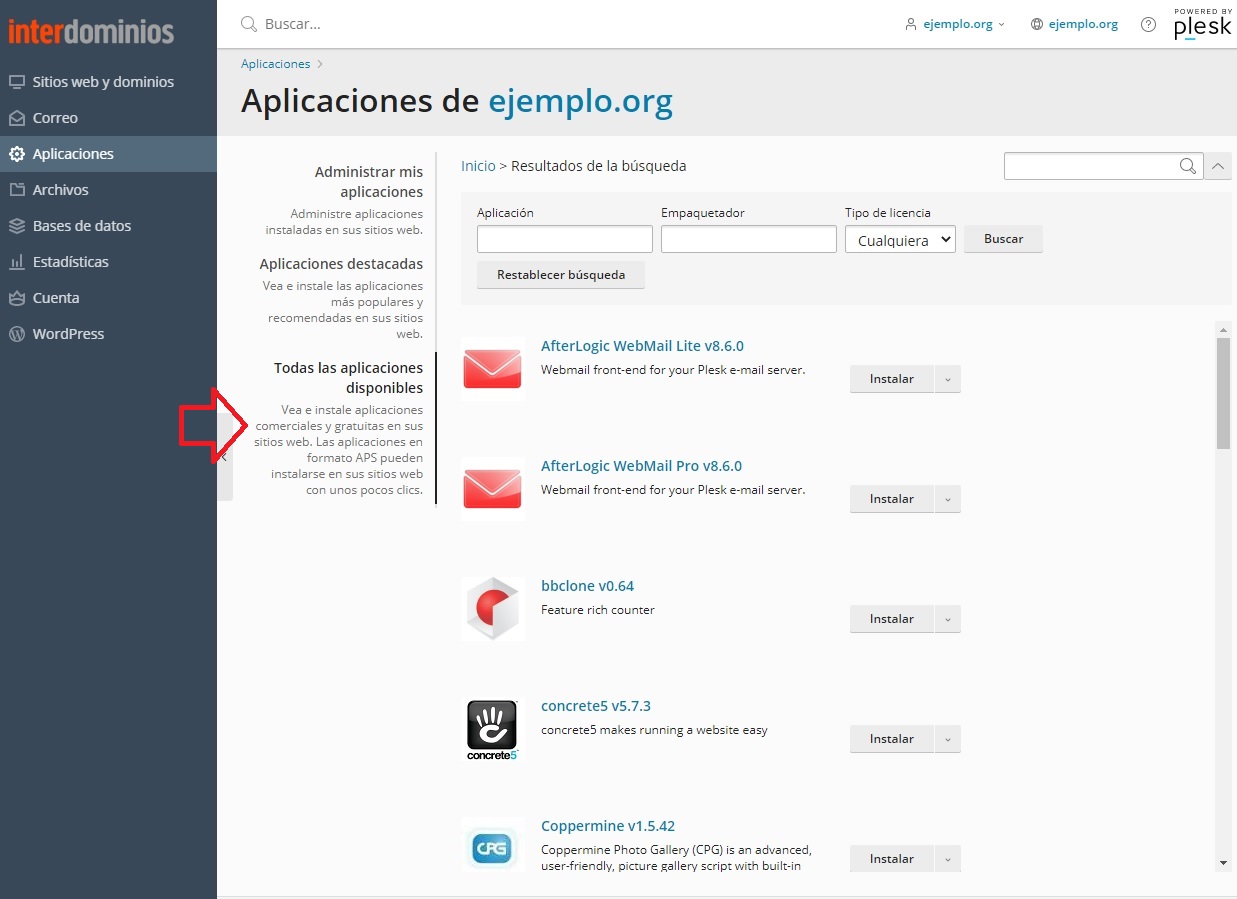Click the Coppermine CPG logo
1237x899 pixels.
[x=492, y=849]
